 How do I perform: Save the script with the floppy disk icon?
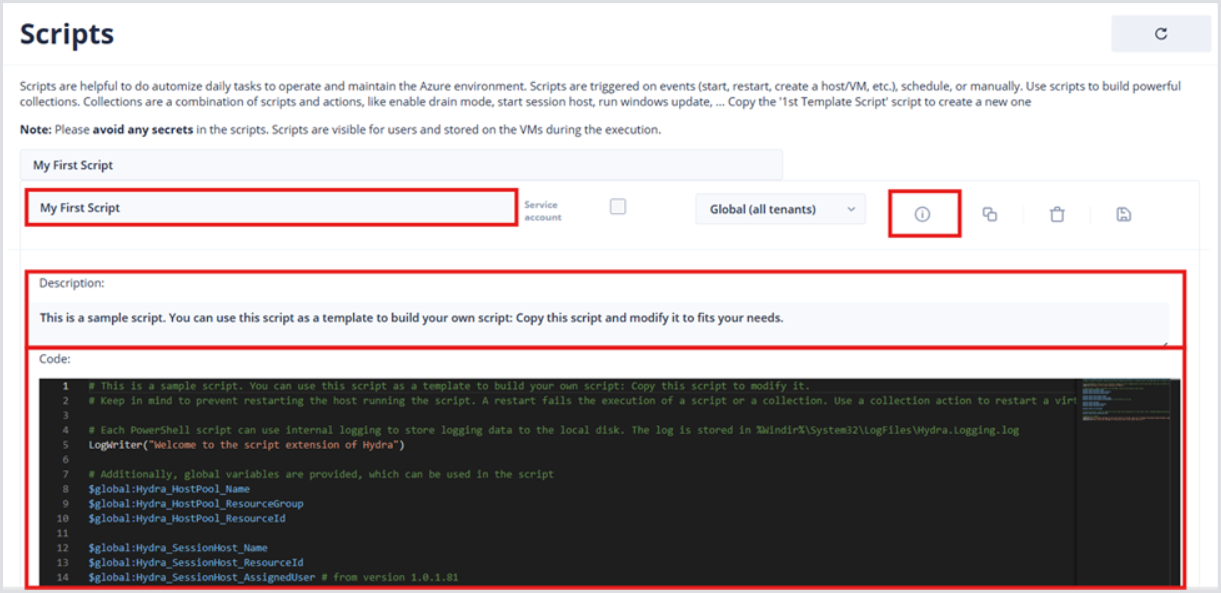[1123, 214]
